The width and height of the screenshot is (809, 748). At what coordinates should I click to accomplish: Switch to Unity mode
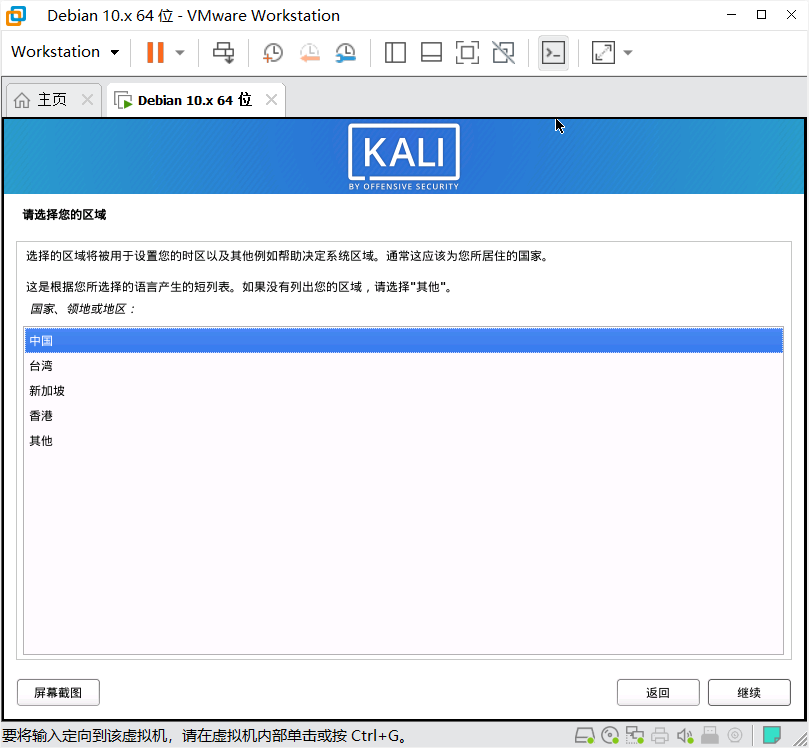click(504, 52)
